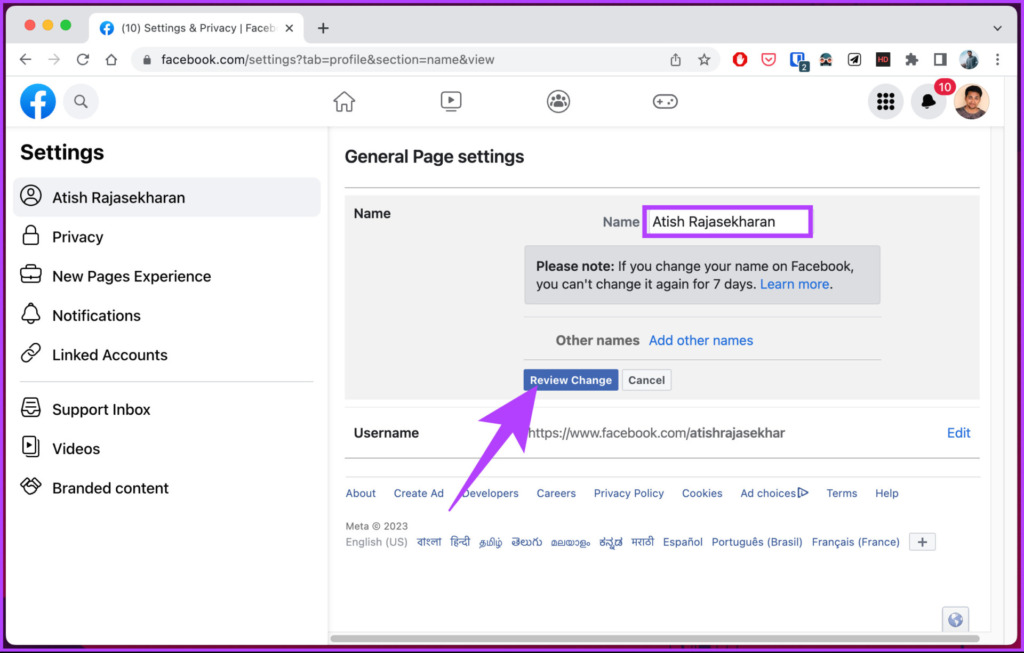
Task: Click the language globe icon bottom right
Action: tap(955, 619)
